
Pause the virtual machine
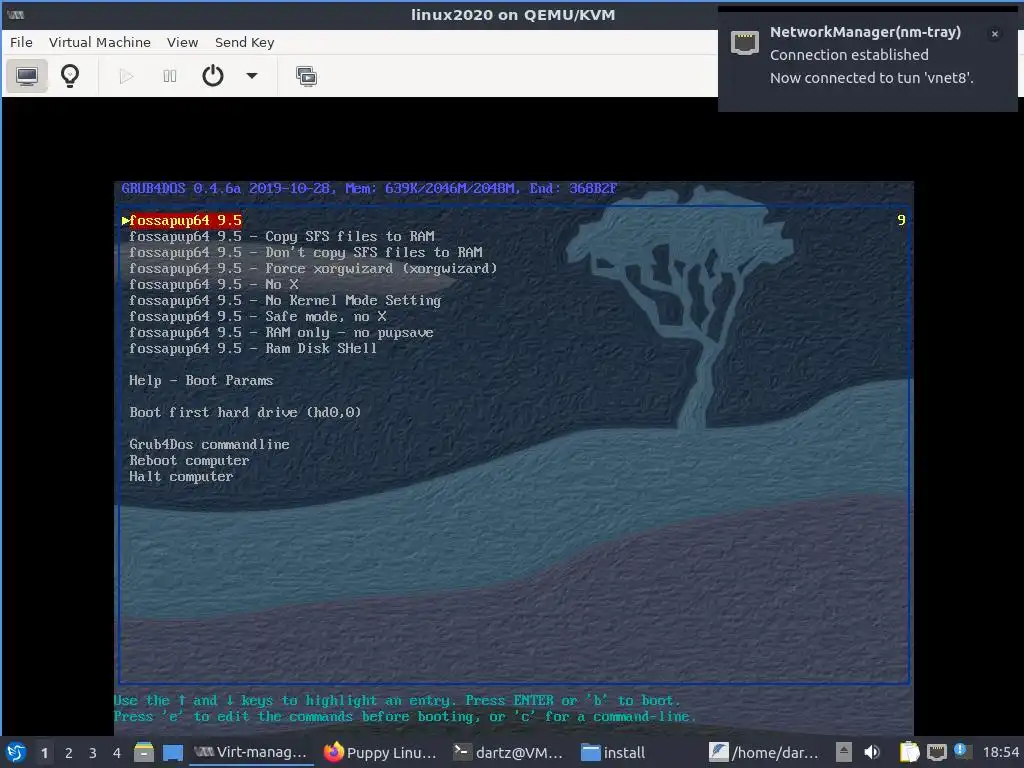click(170, 76)
